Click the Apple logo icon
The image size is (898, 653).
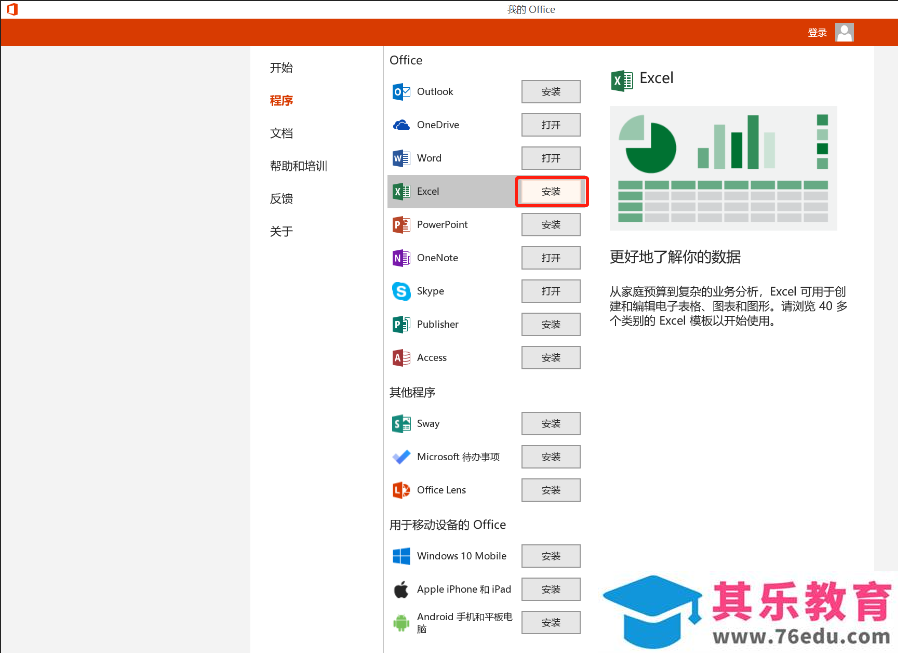pyautogui.click(x=401, y=589)
